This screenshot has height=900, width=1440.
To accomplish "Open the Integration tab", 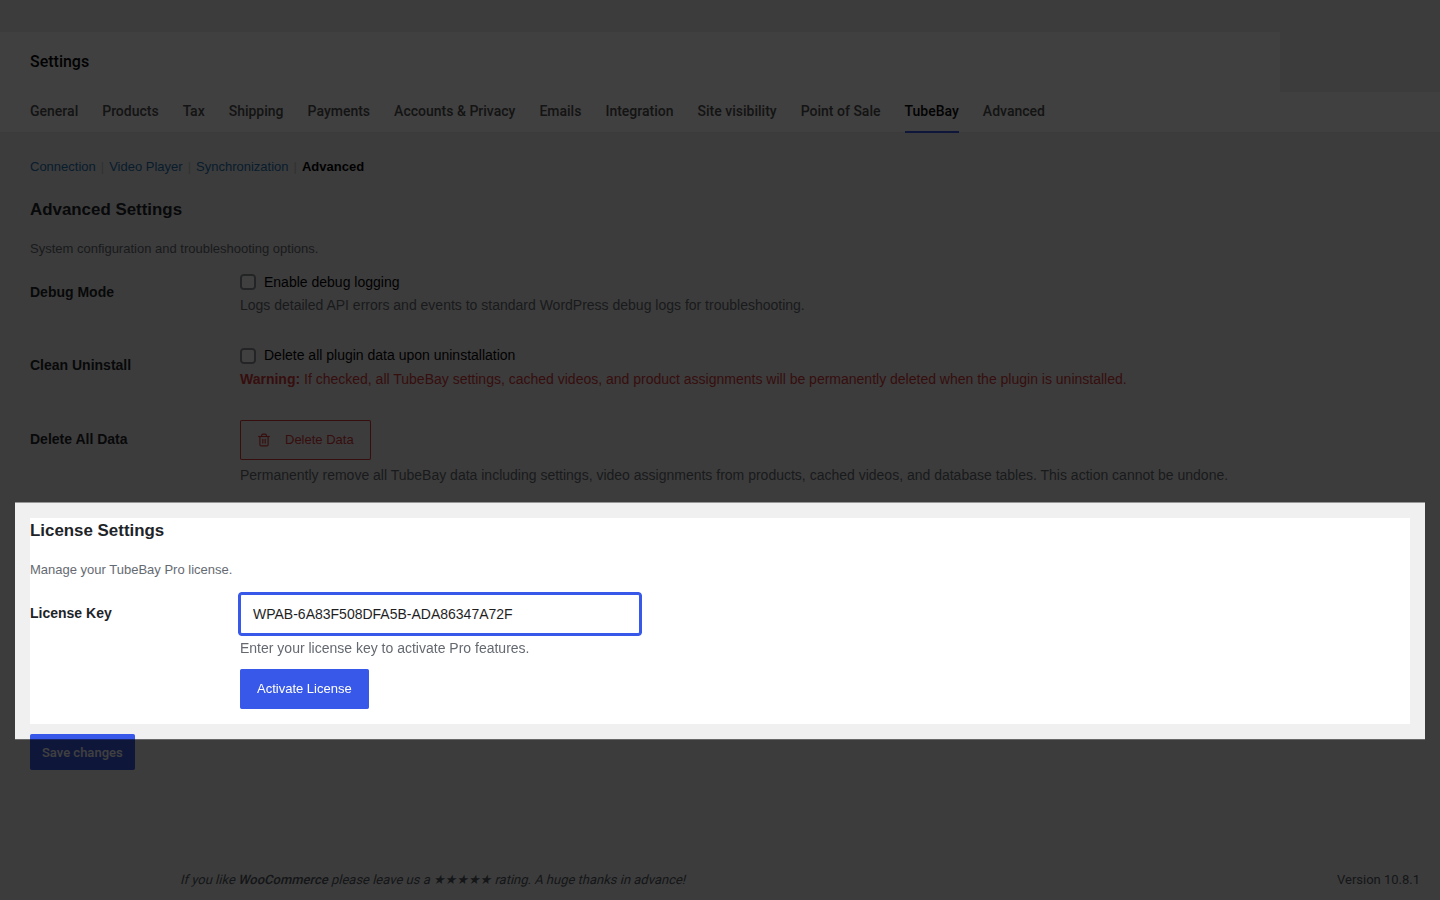I will [x=639, y=111].
